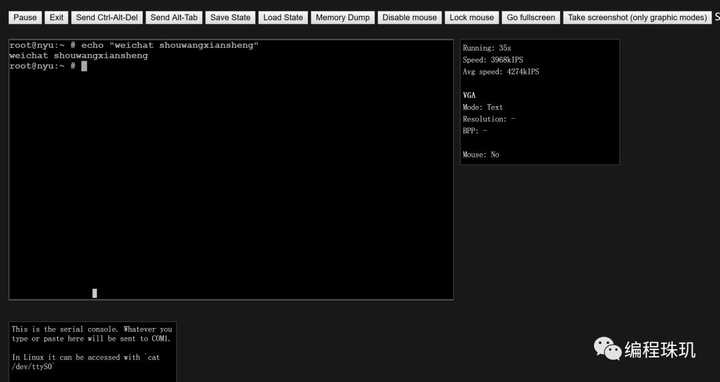Image resolution: width=720 pixels, height=382 pixels.
Task: Click the Load State button
Action: coord(283,17)
